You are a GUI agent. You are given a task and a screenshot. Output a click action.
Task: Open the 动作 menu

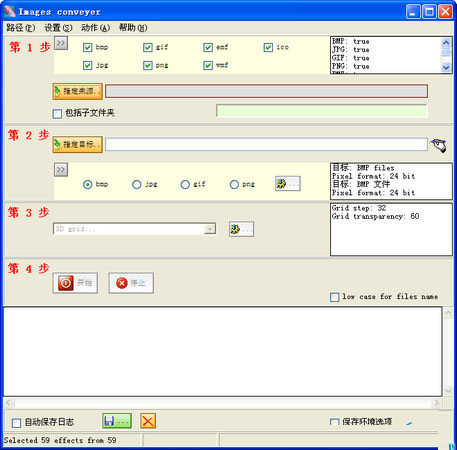tap(96, 28)
